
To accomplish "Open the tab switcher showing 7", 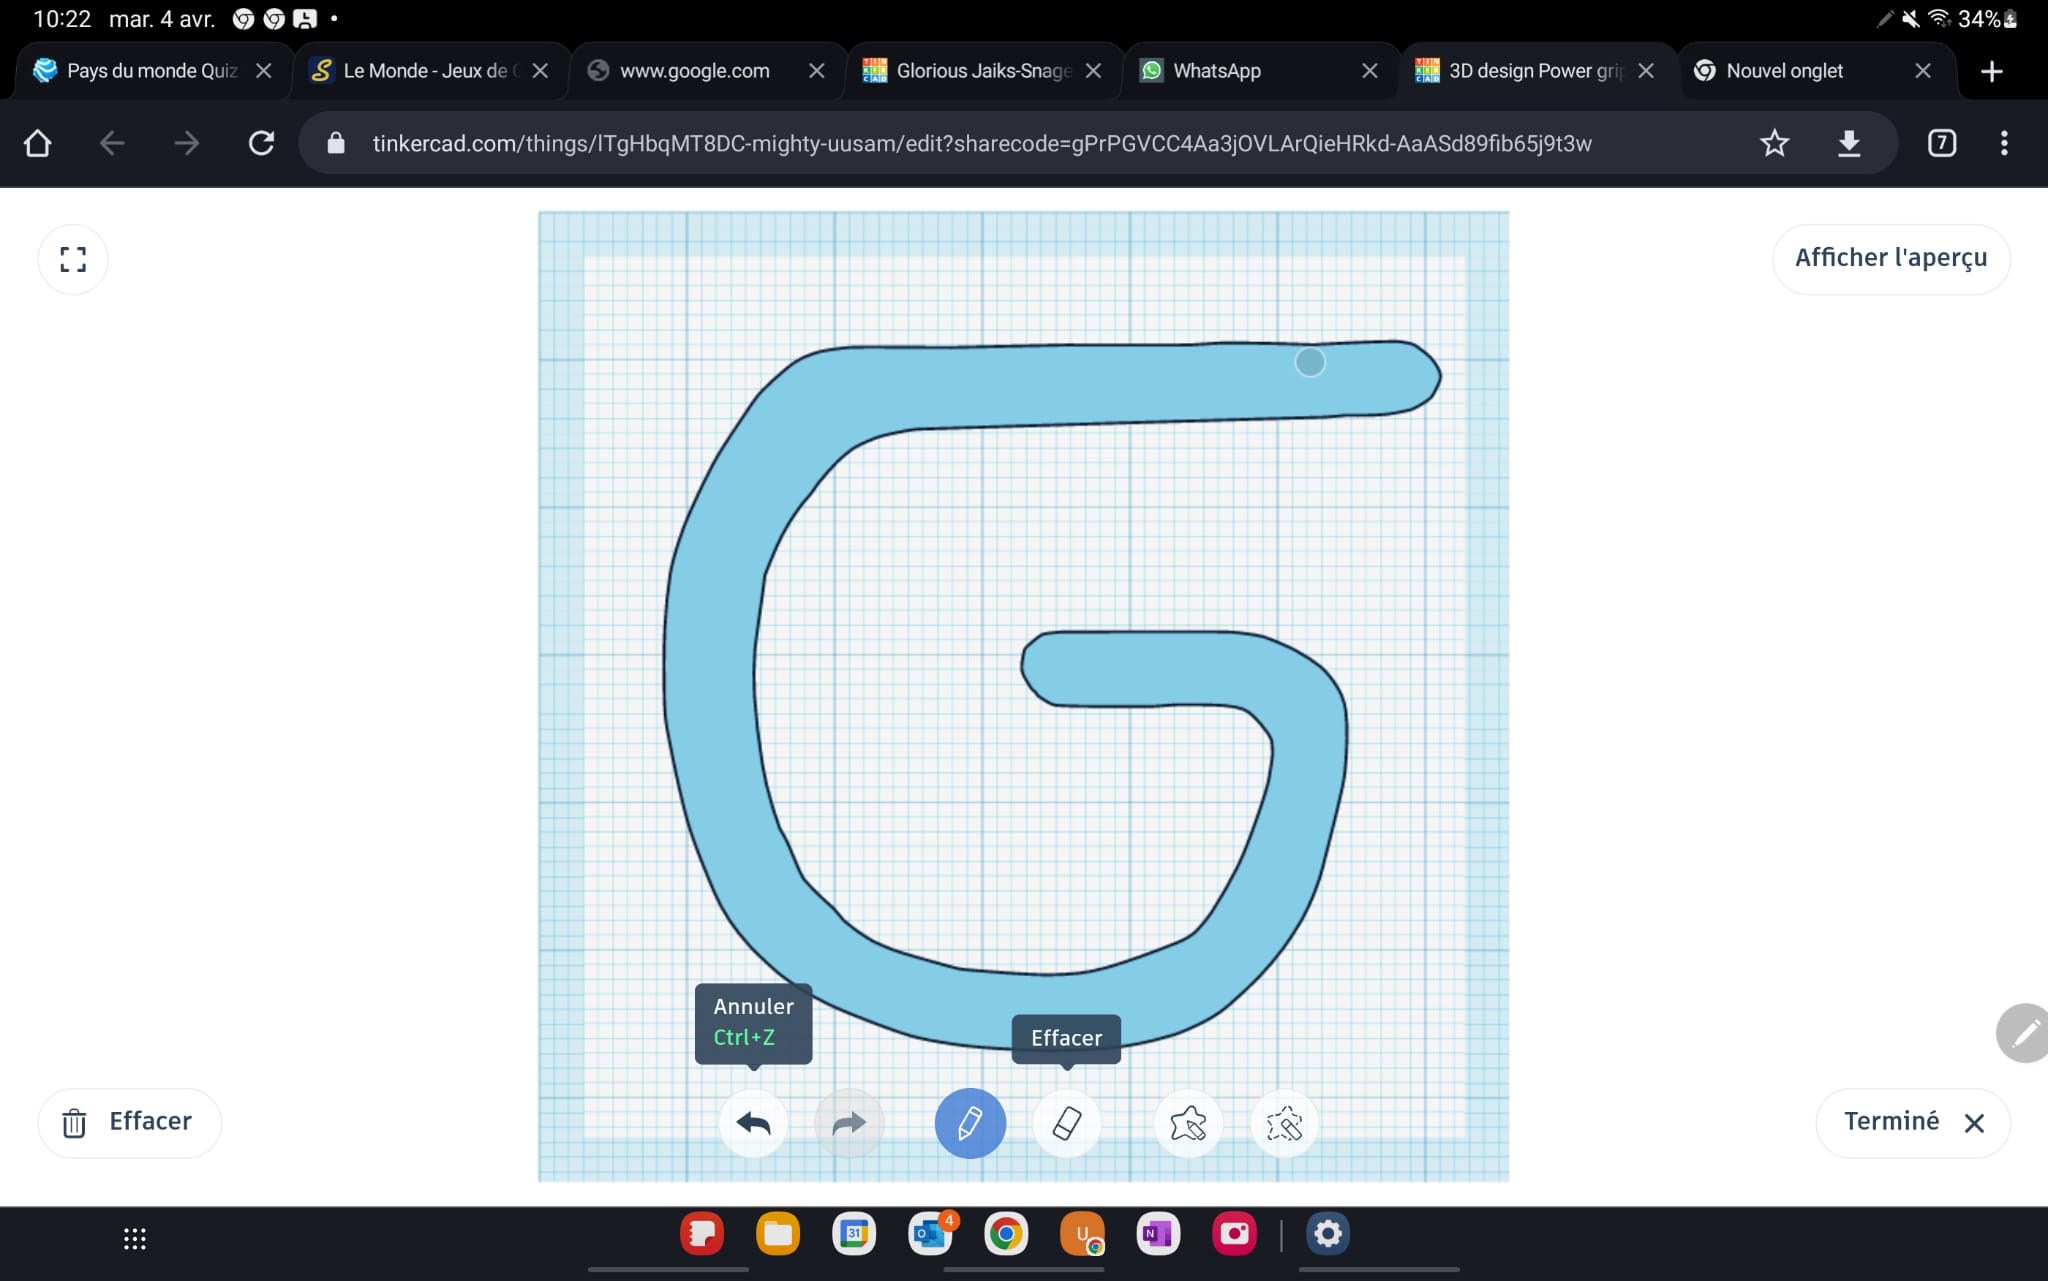I will (1941, 143).
